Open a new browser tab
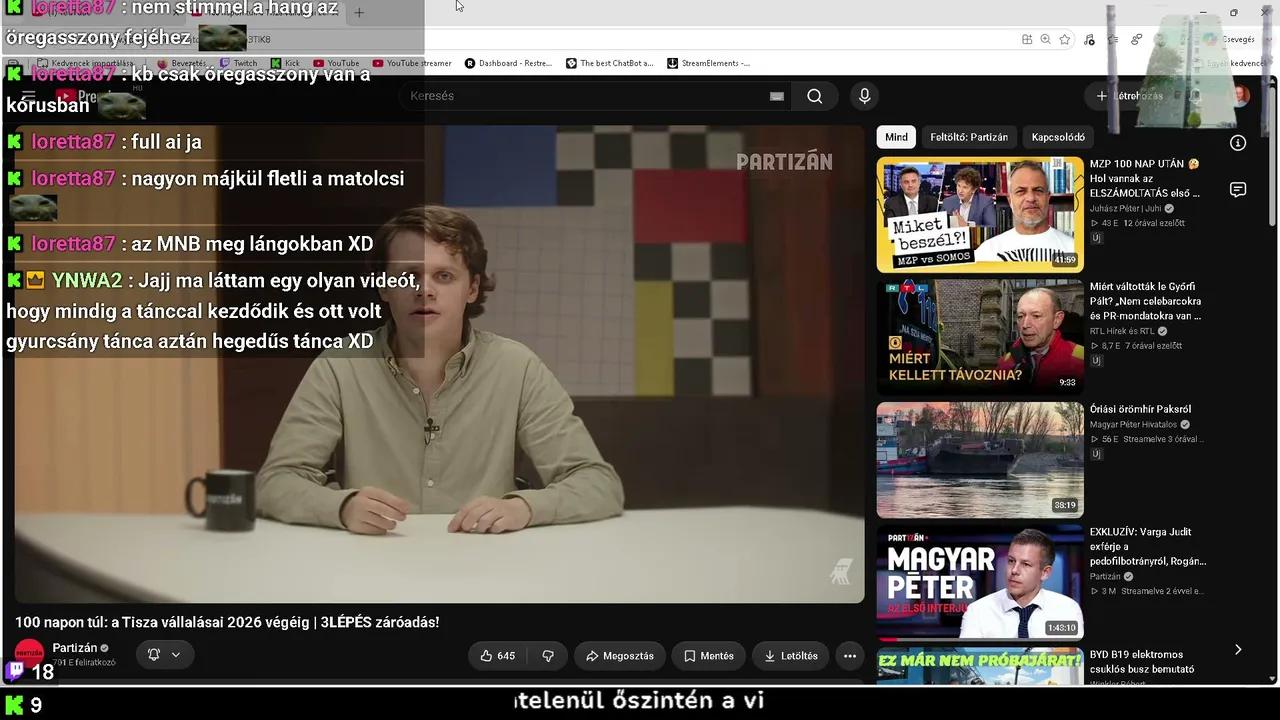This screenshot has height=720, width=1280. tap(359, 13)
